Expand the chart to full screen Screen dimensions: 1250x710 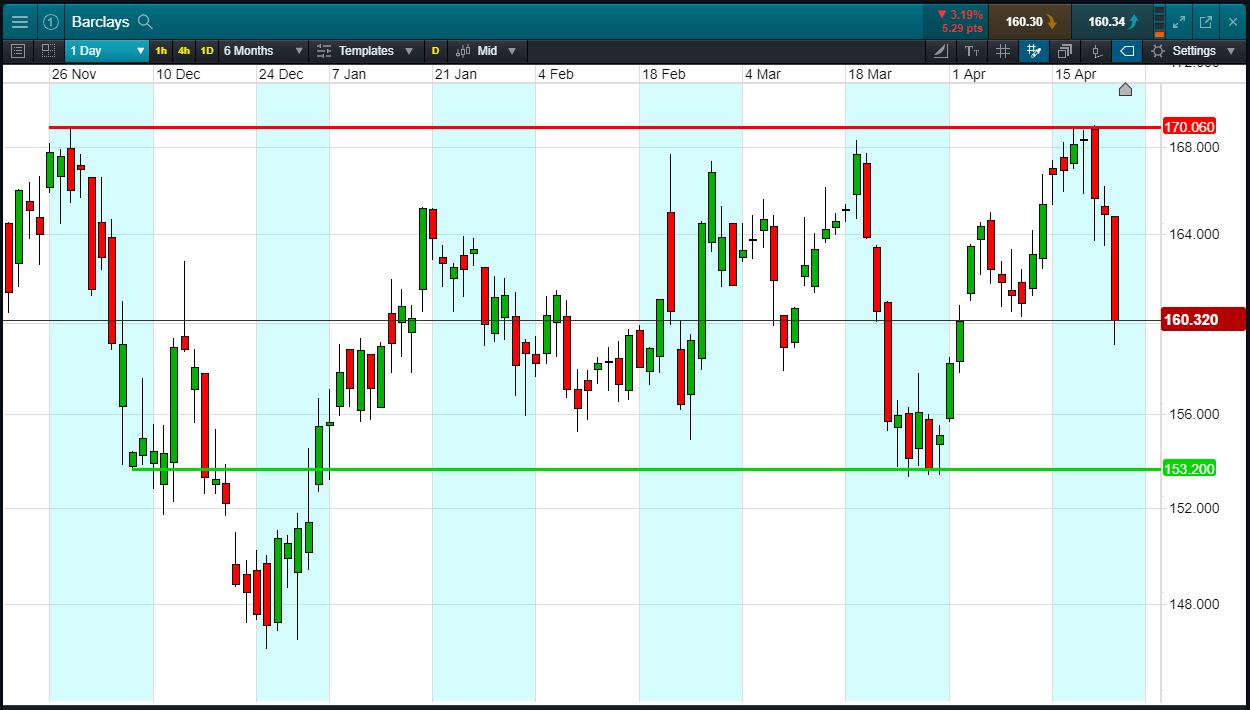coord(1179,21)
